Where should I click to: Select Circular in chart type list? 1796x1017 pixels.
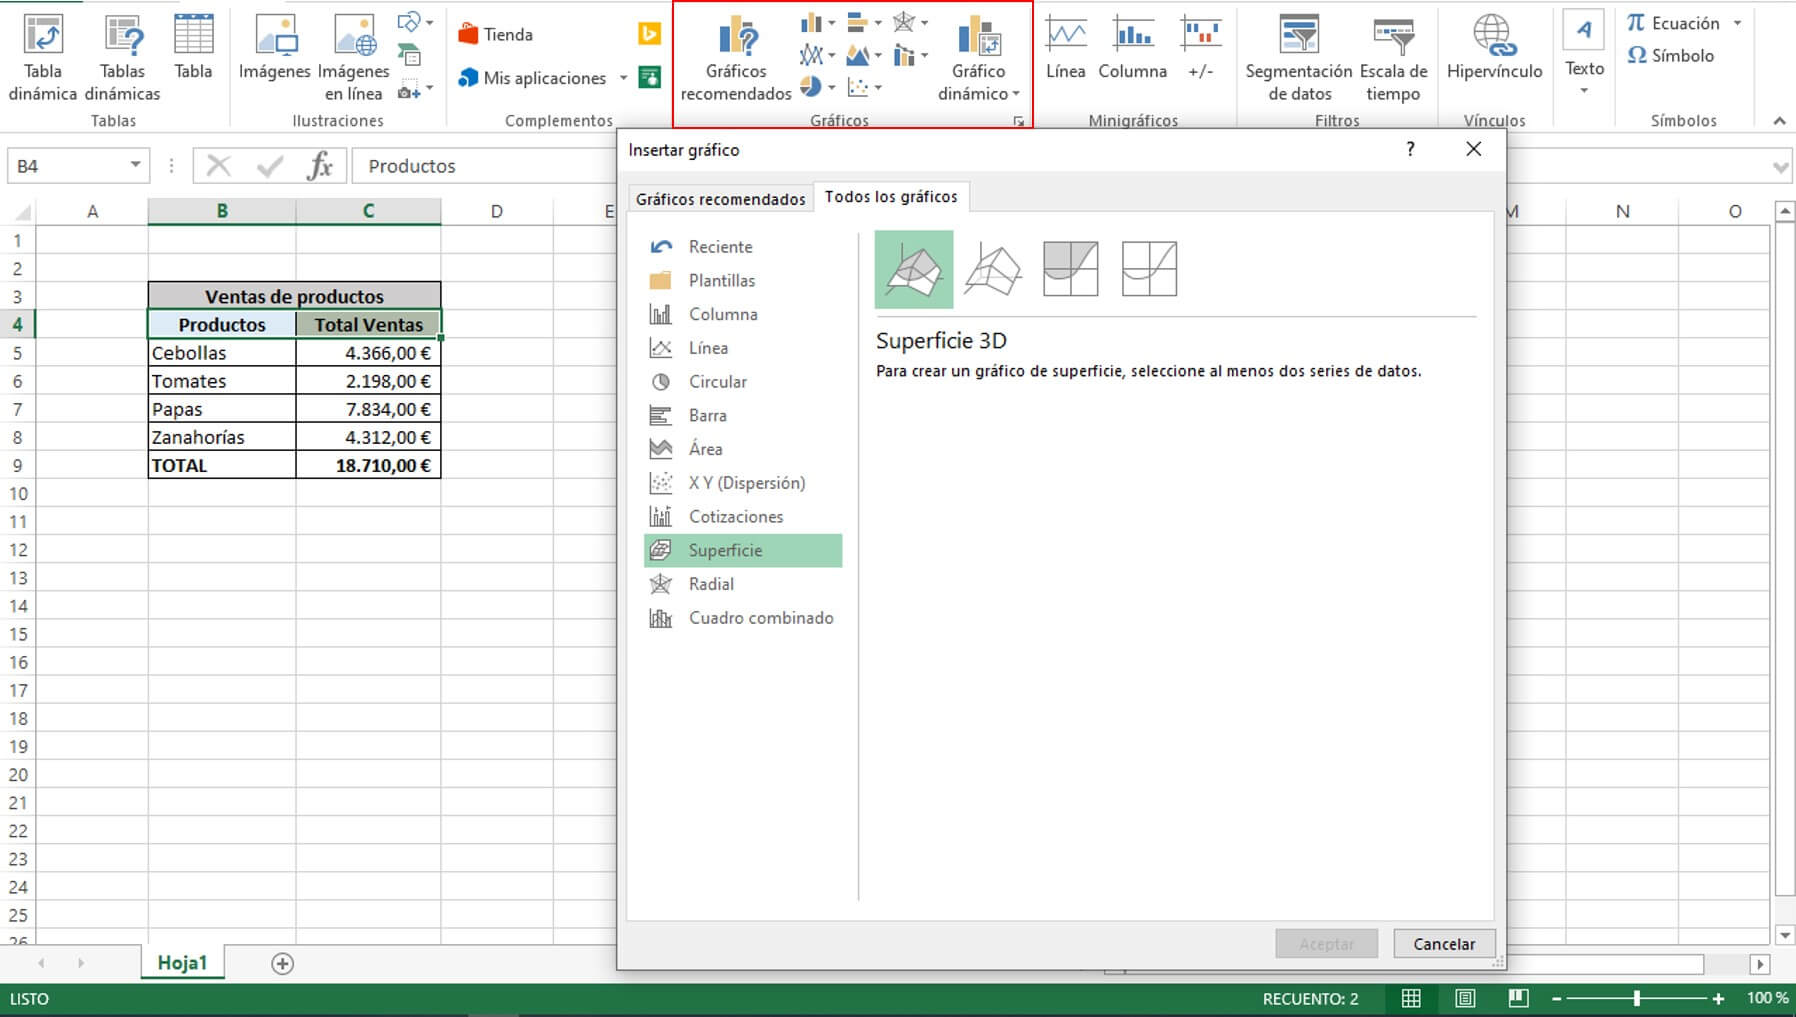717,381
